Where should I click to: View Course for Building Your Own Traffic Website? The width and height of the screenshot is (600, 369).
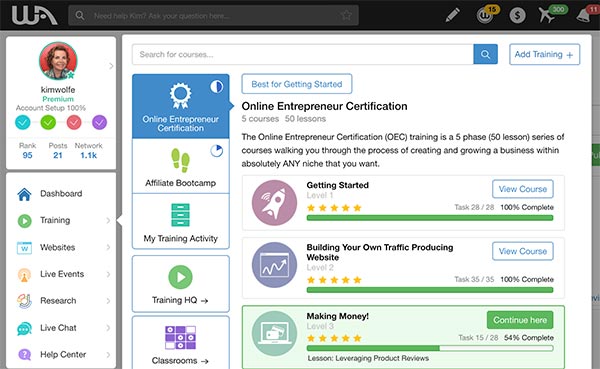coord(523,251)
